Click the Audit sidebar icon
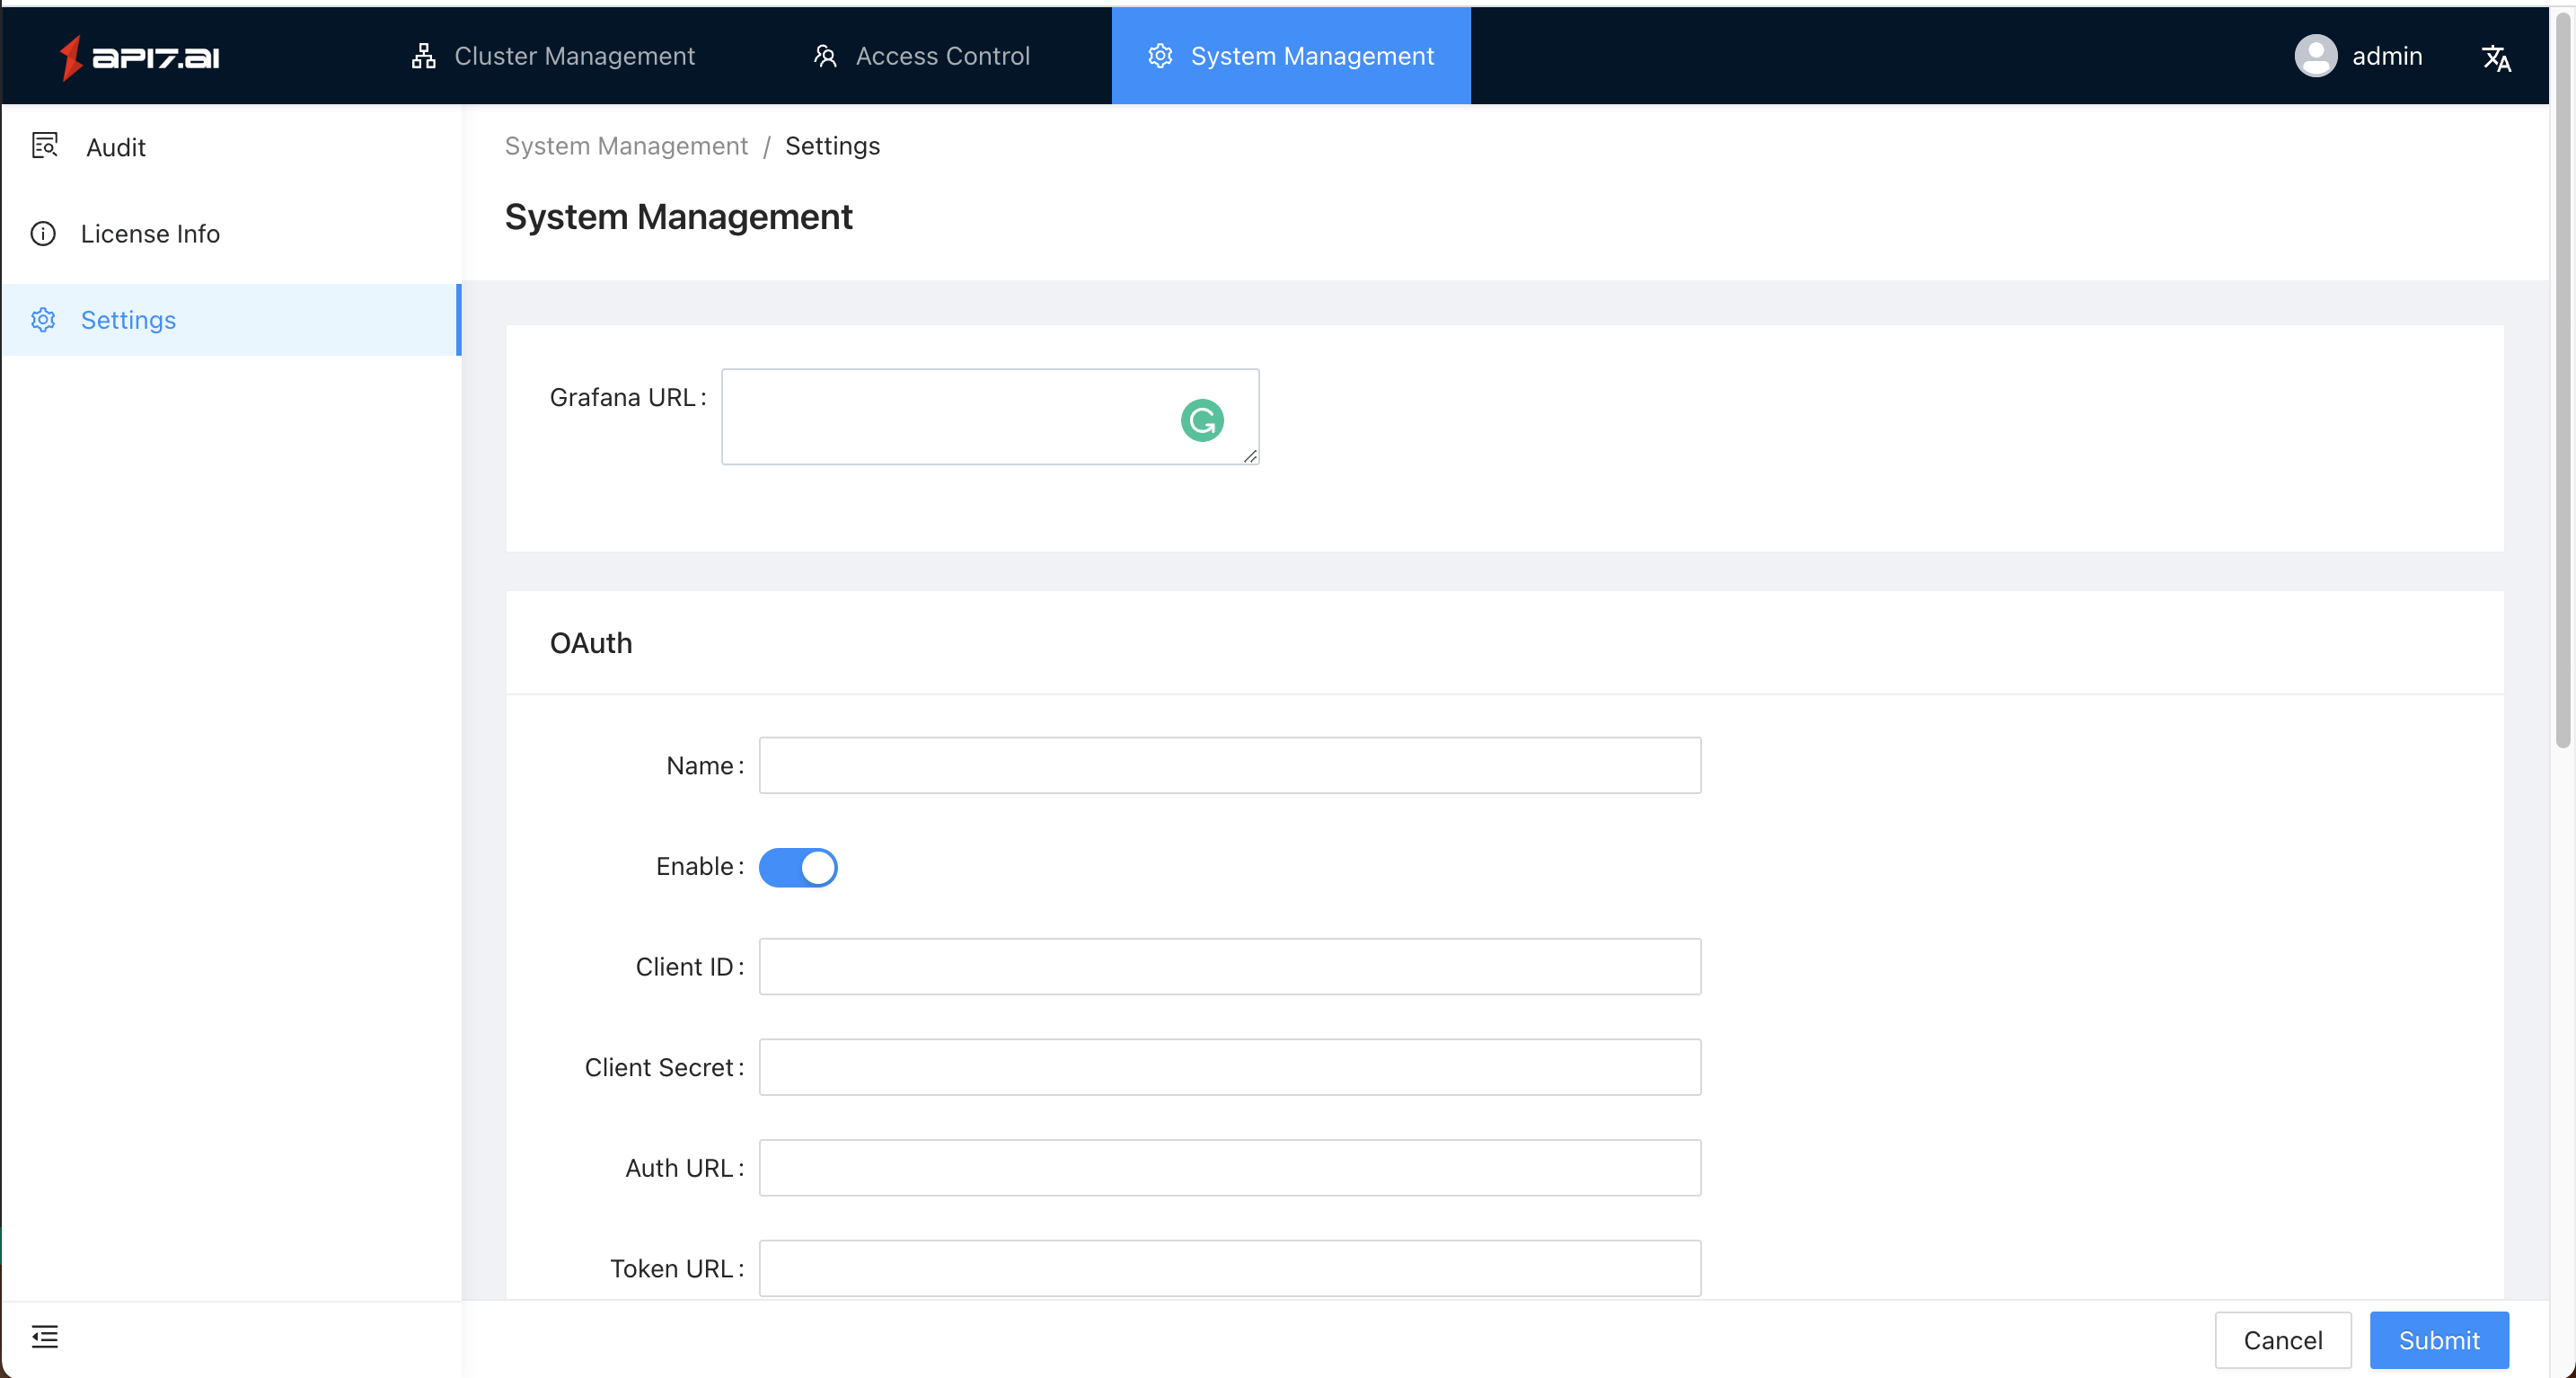This screenshot has height=1378, width=2576. (44, 145)
